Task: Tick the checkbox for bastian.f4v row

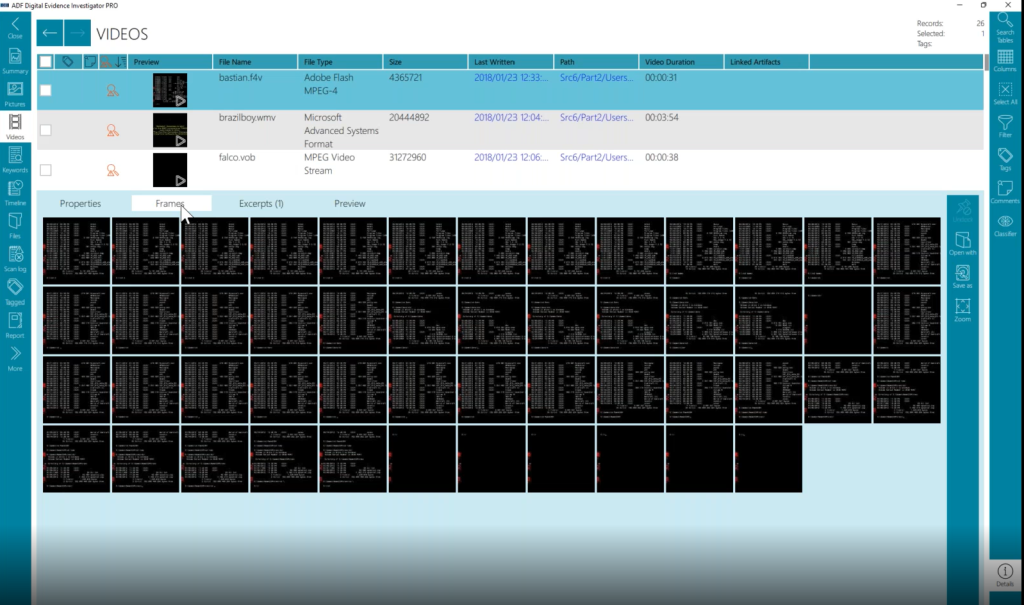Action: point(46,90)
